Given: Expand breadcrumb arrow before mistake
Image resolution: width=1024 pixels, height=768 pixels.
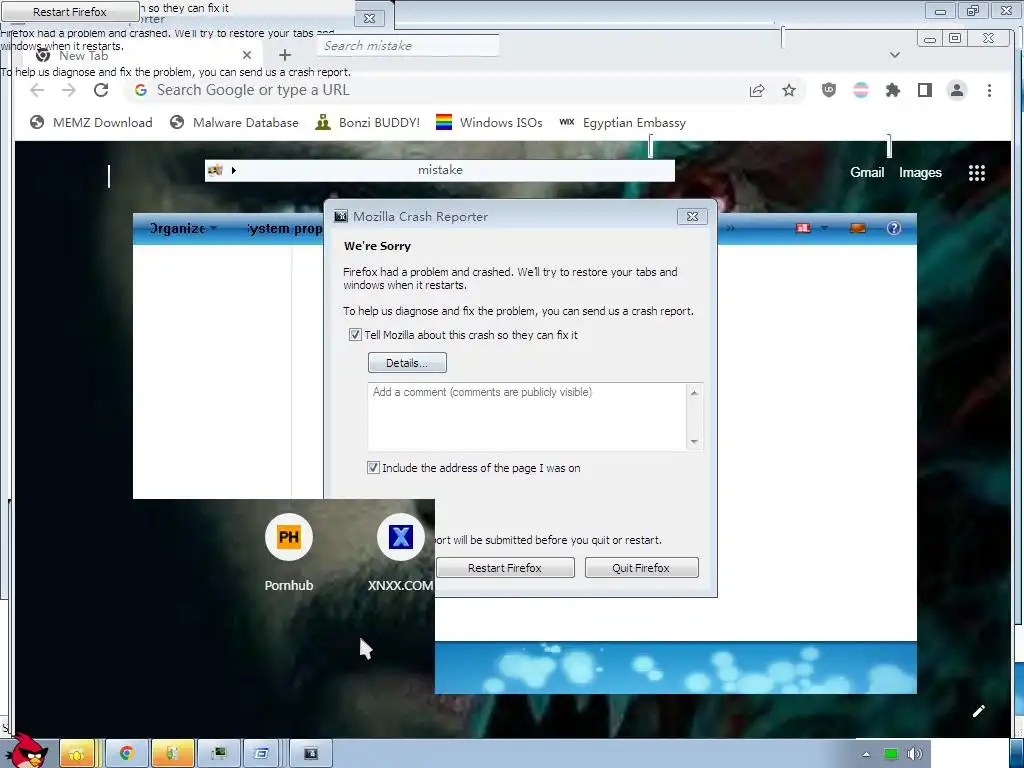Looking at the screenshot, I should pos(233,170).
